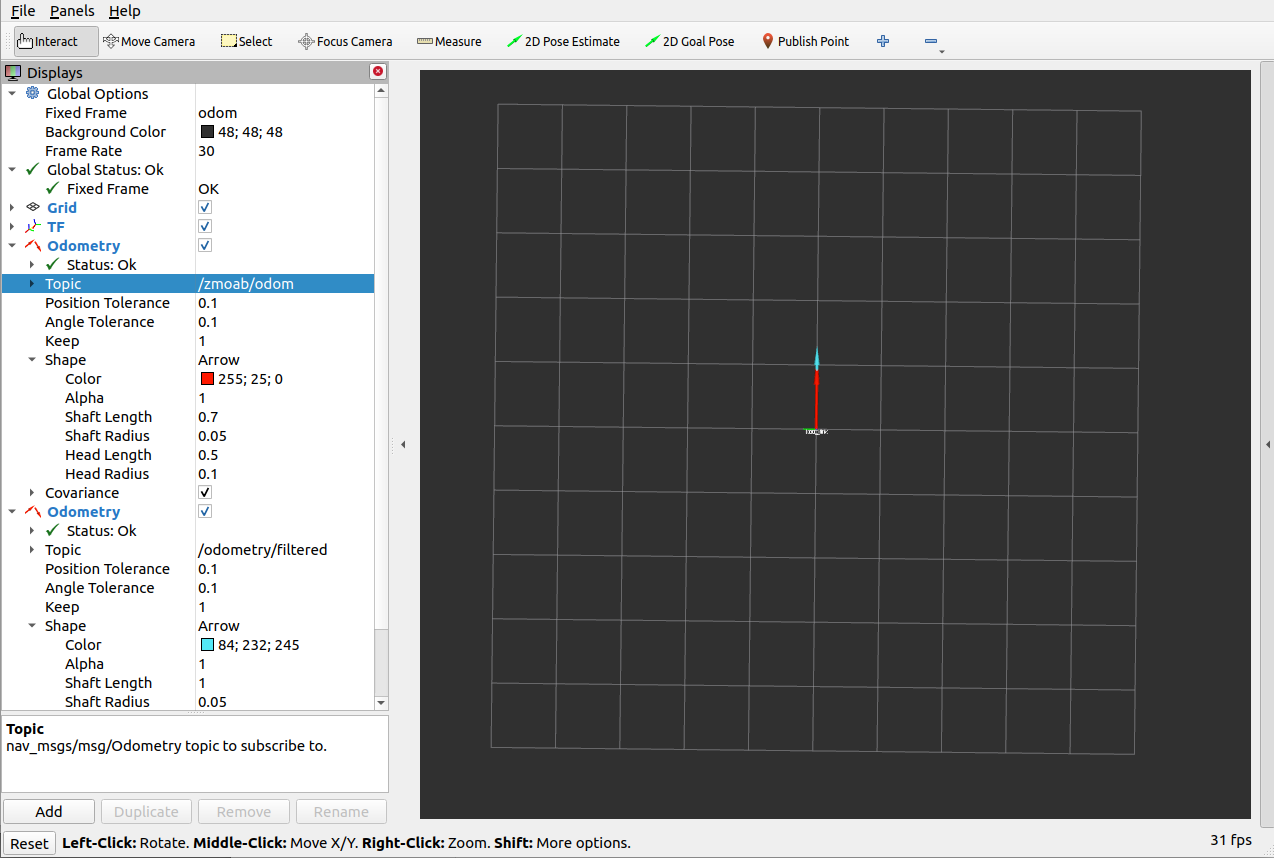Expand the Covariance node

[x=32, y=493]
